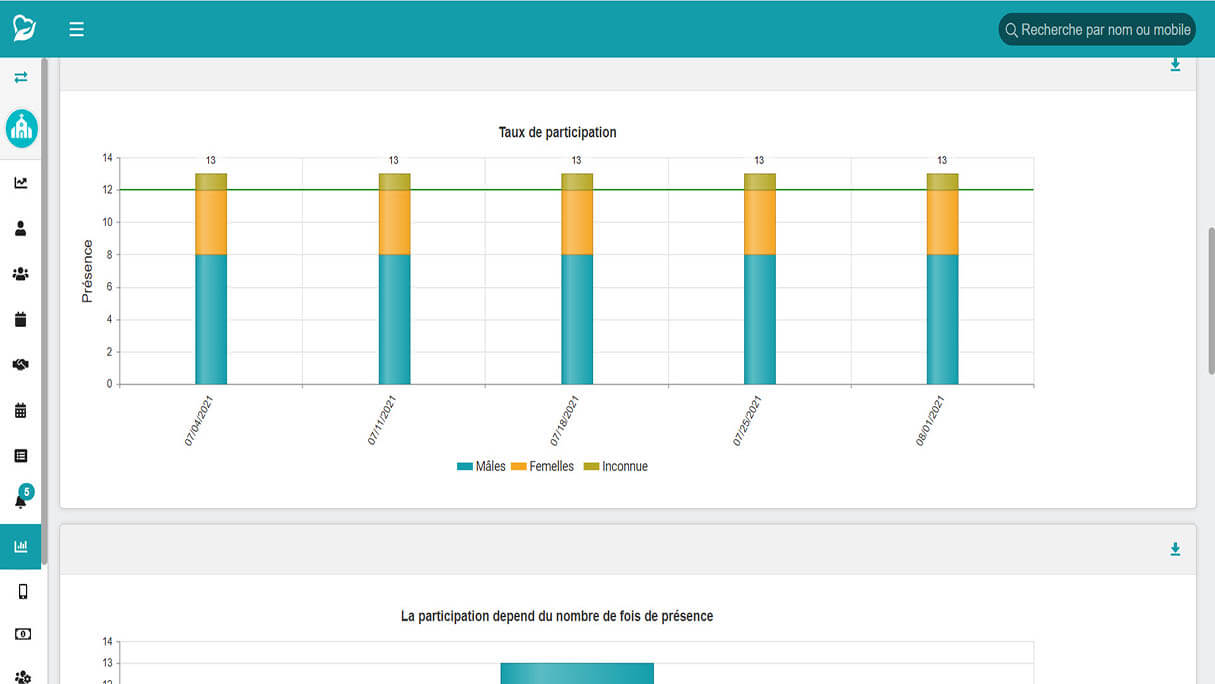Focus the 'Recherche par nom ou mobile' search field
This screenshot has width=1215, height=684.
1097,29
